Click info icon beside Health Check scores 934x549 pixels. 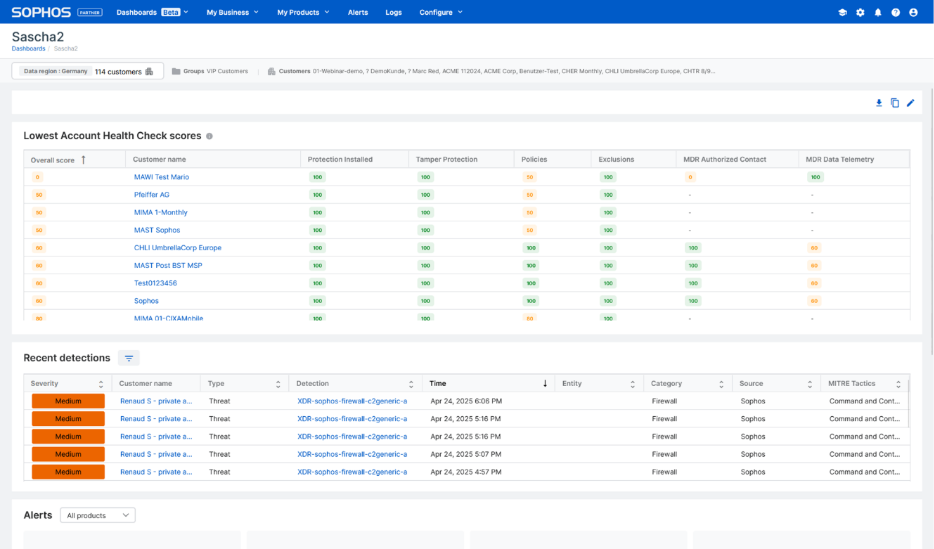209,136
